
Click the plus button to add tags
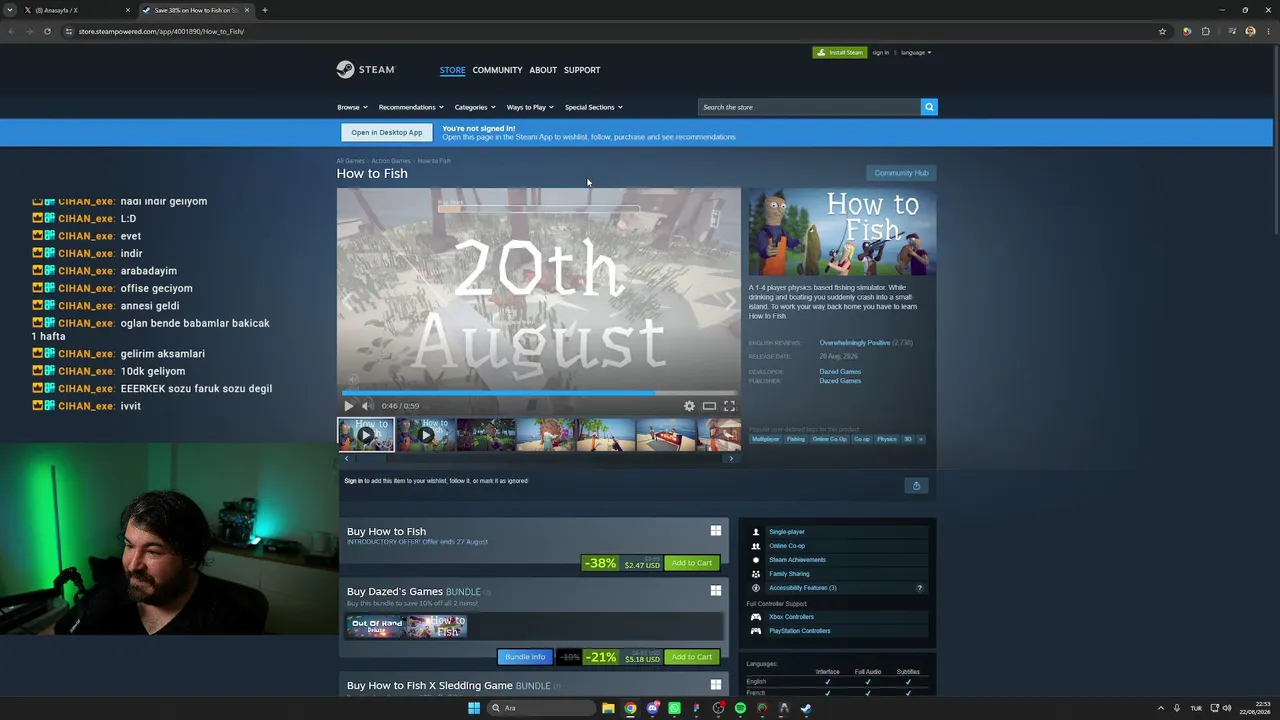point(921,439)
